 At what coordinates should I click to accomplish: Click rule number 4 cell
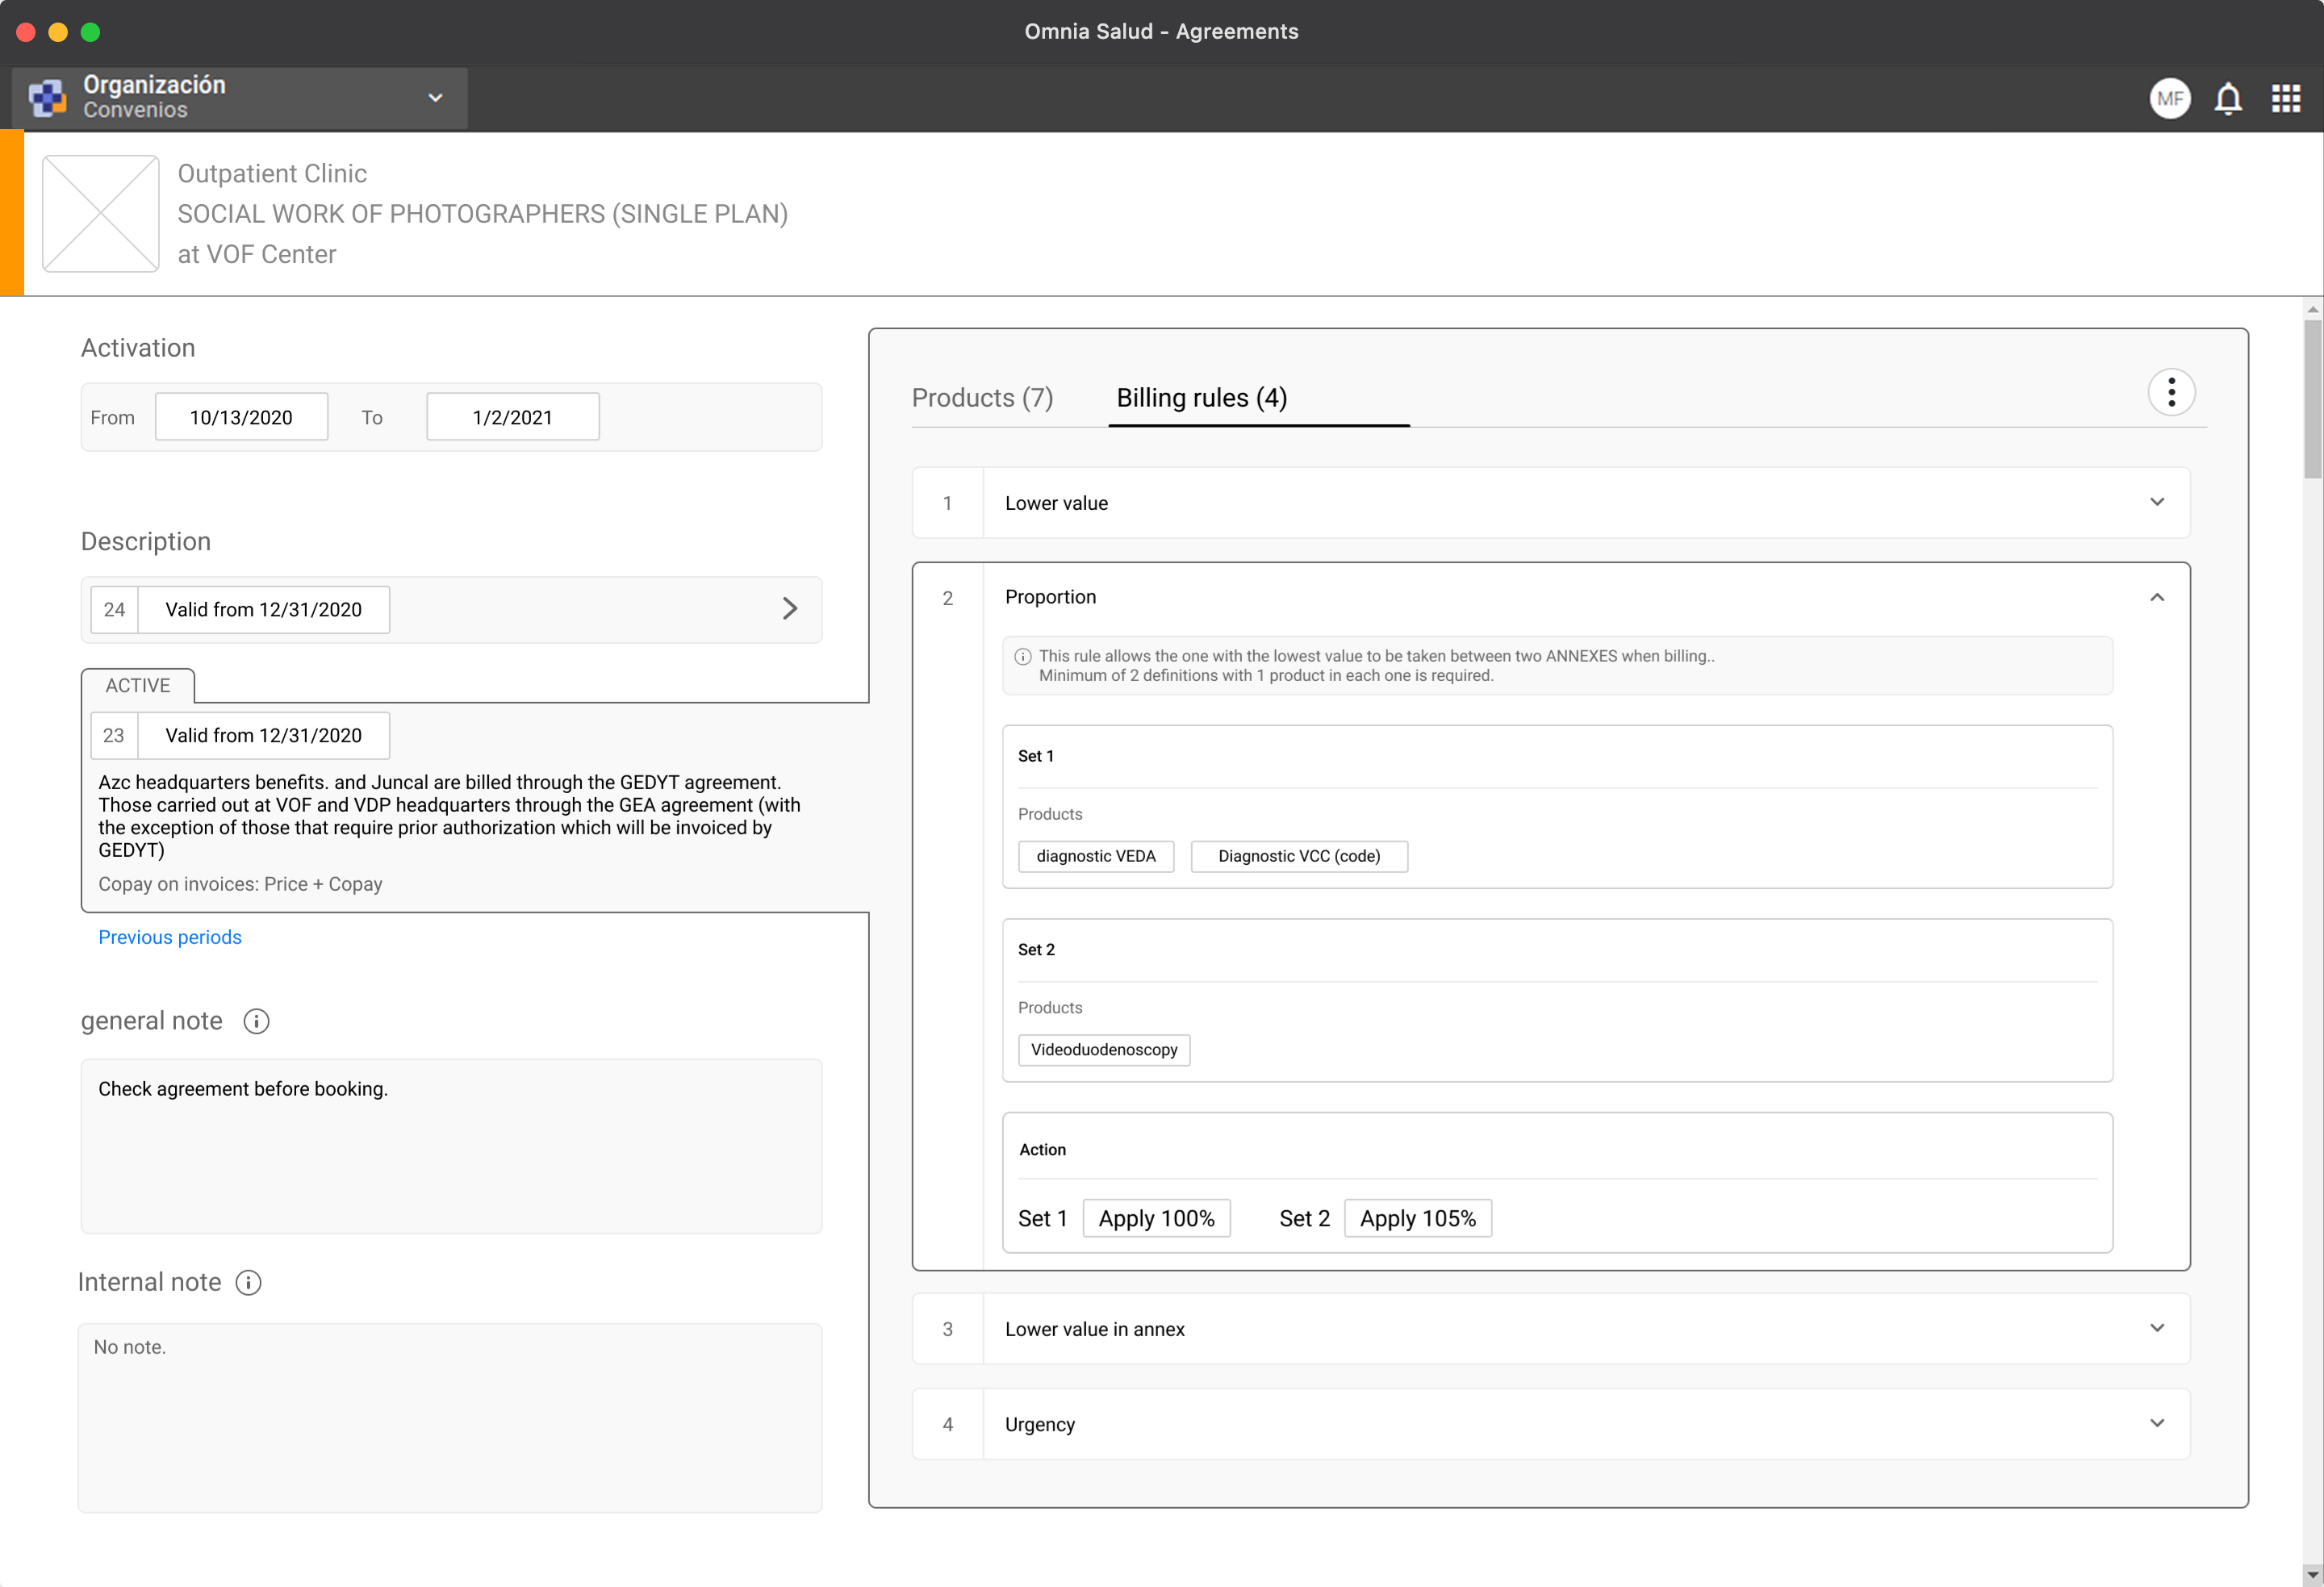coord(947,1424)
